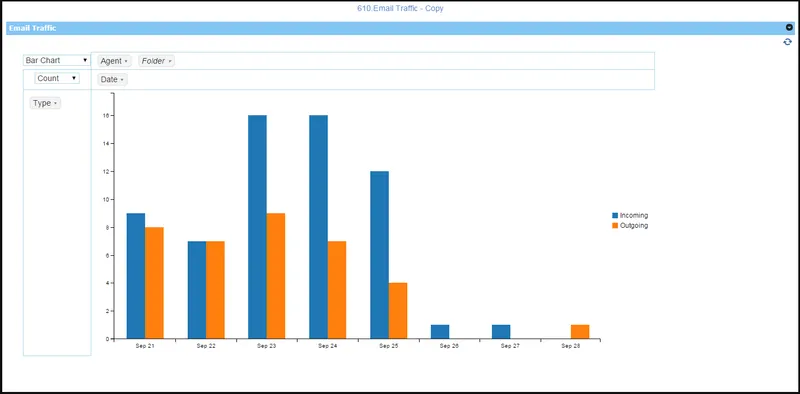Select the Sep 23 incoming blue bar
This screenshot has width=800, height=394.
[257, 227]
